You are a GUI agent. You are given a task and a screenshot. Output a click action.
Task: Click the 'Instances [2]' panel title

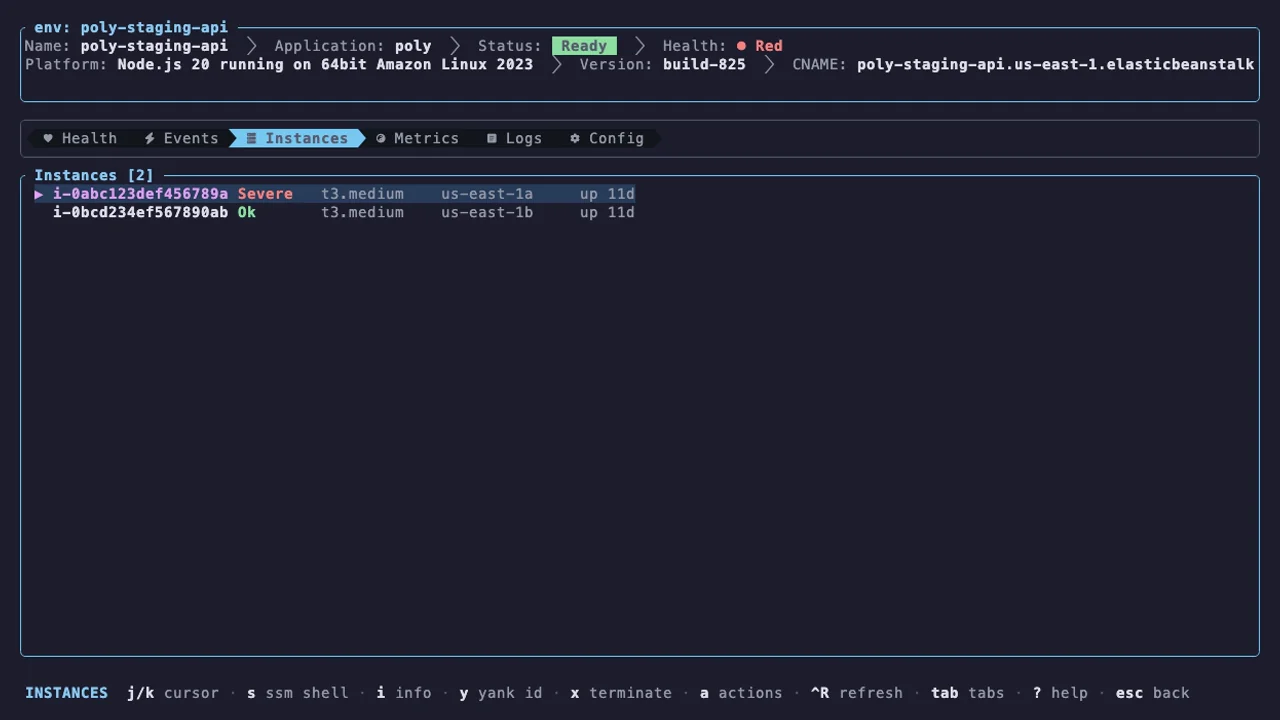pos(94,175)
